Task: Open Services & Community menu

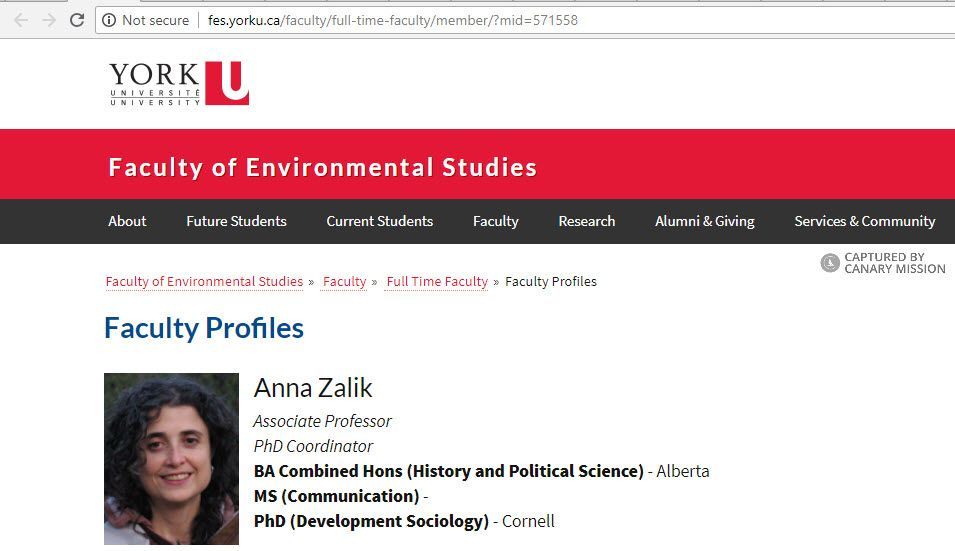Action: (864, 221)
